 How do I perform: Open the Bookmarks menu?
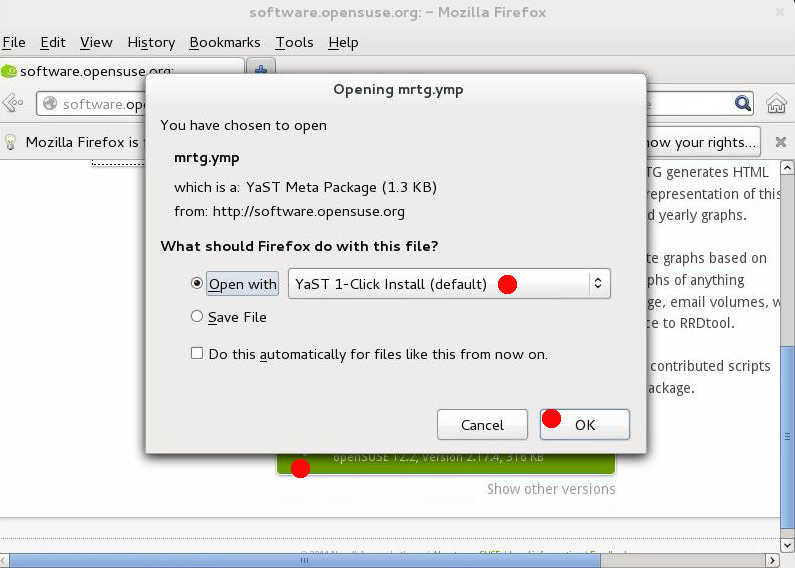(x=225, y=43)
